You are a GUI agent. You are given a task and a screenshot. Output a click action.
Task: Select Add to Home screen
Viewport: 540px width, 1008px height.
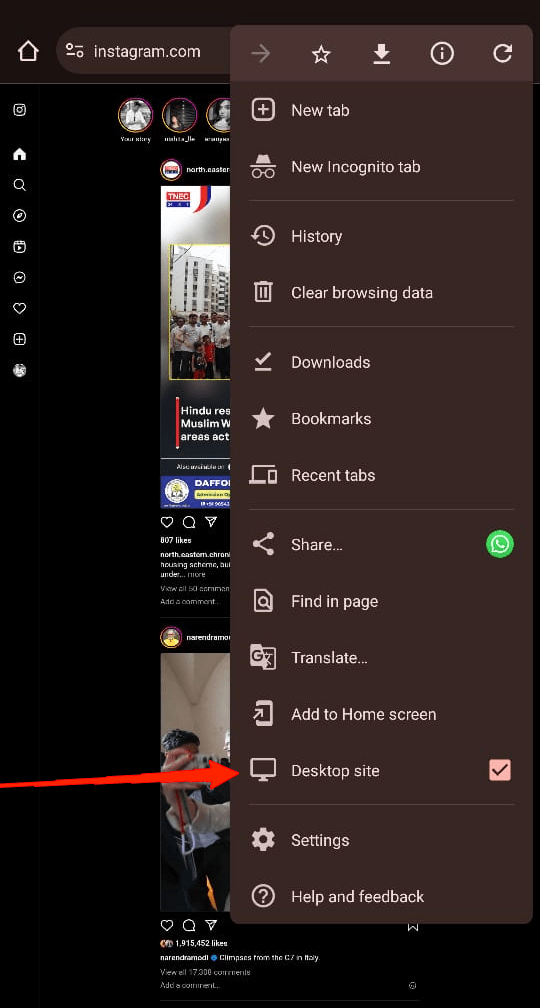click(381, 714)
